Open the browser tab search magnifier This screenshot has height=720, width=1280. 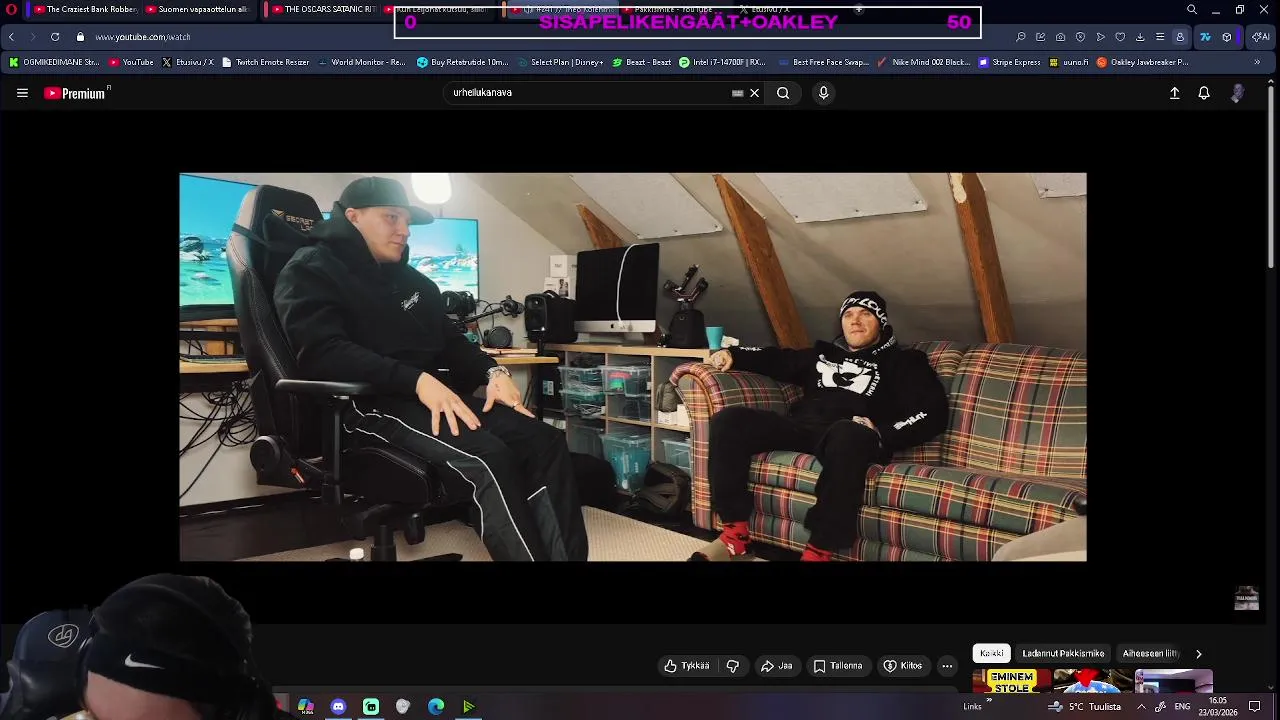tap(1191, 10)
